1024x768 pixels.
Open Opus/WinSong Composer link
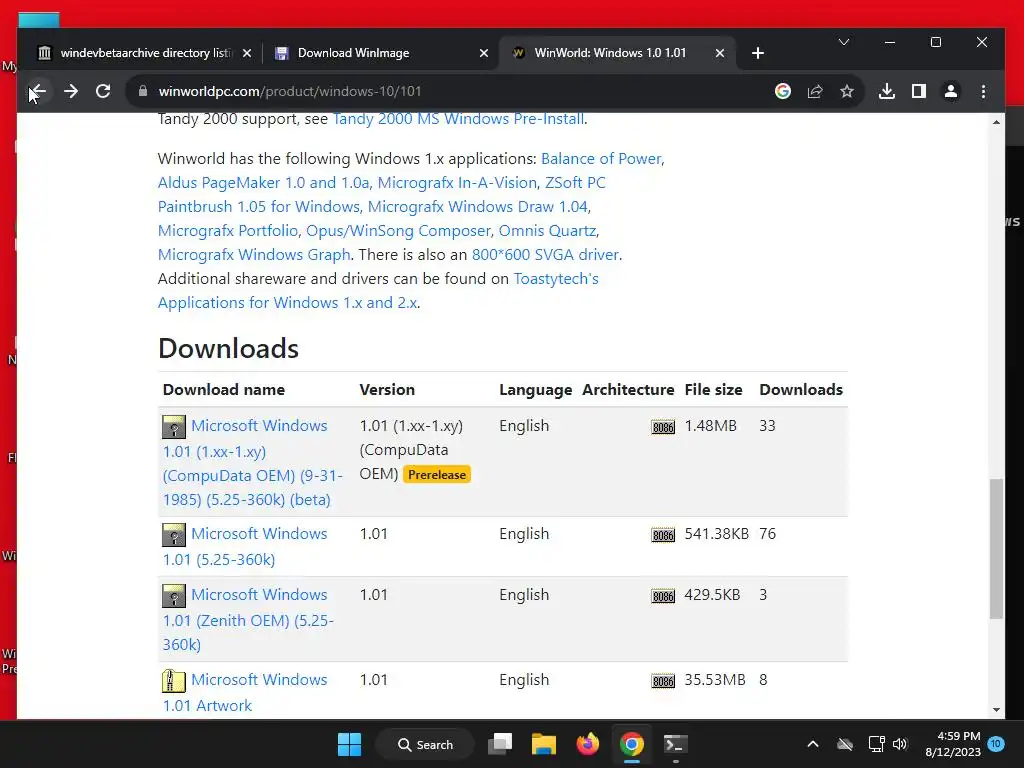click(x=398, y=231)
